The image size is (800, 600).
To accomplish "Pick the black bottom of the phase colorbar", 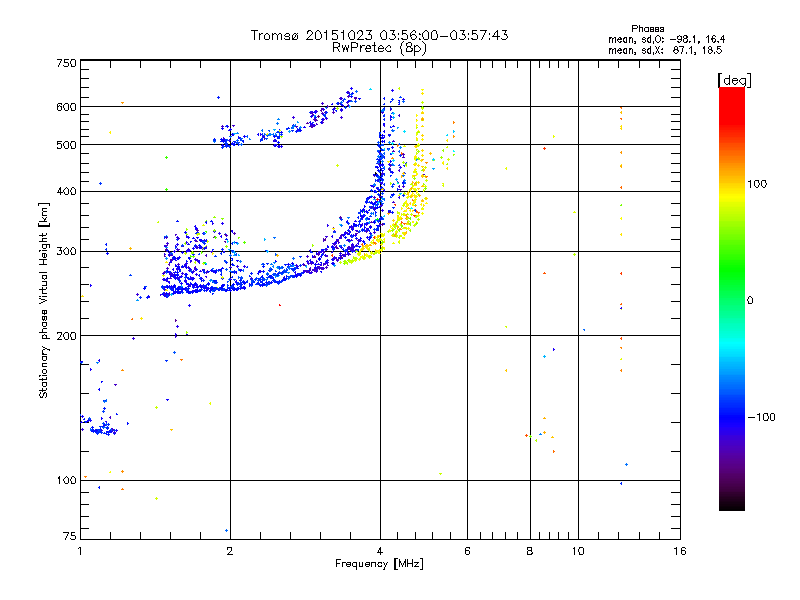I will 732,503.
